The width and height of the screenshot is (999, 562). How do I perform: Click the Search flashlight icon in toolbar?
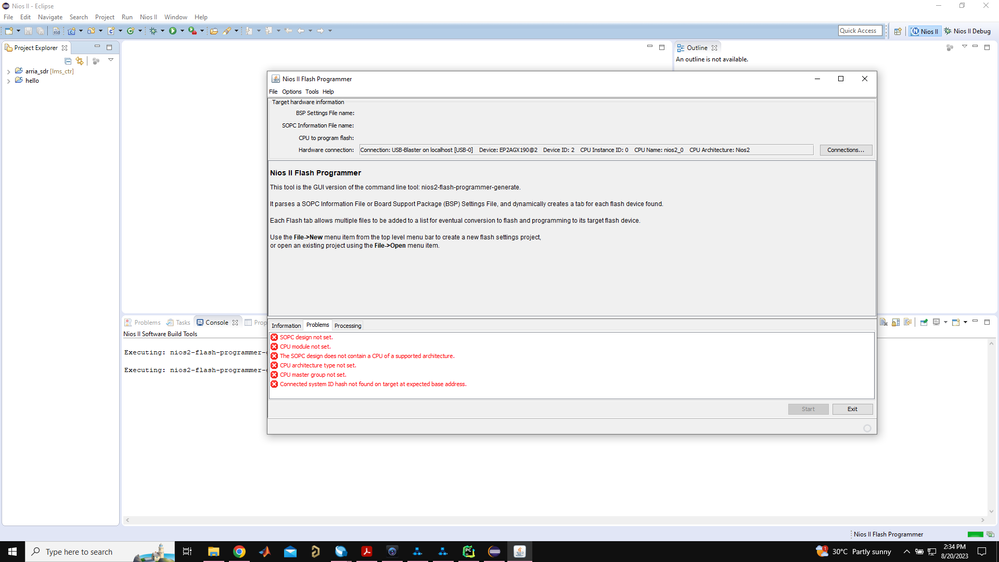point(227,31)
